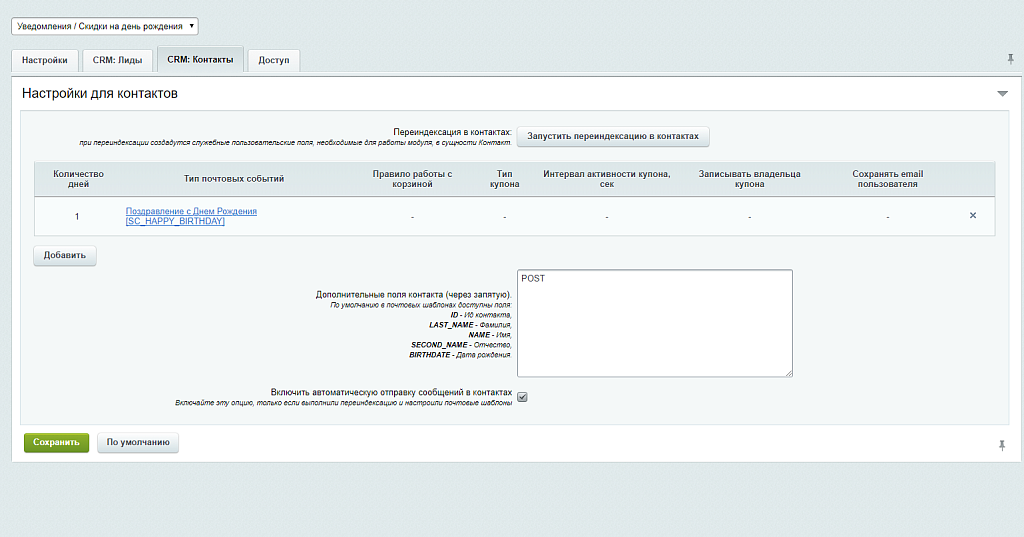This screenshot has height=537, width=1024.
Task: Select the CRM: Контакты tab
Action: pos(200,60)
